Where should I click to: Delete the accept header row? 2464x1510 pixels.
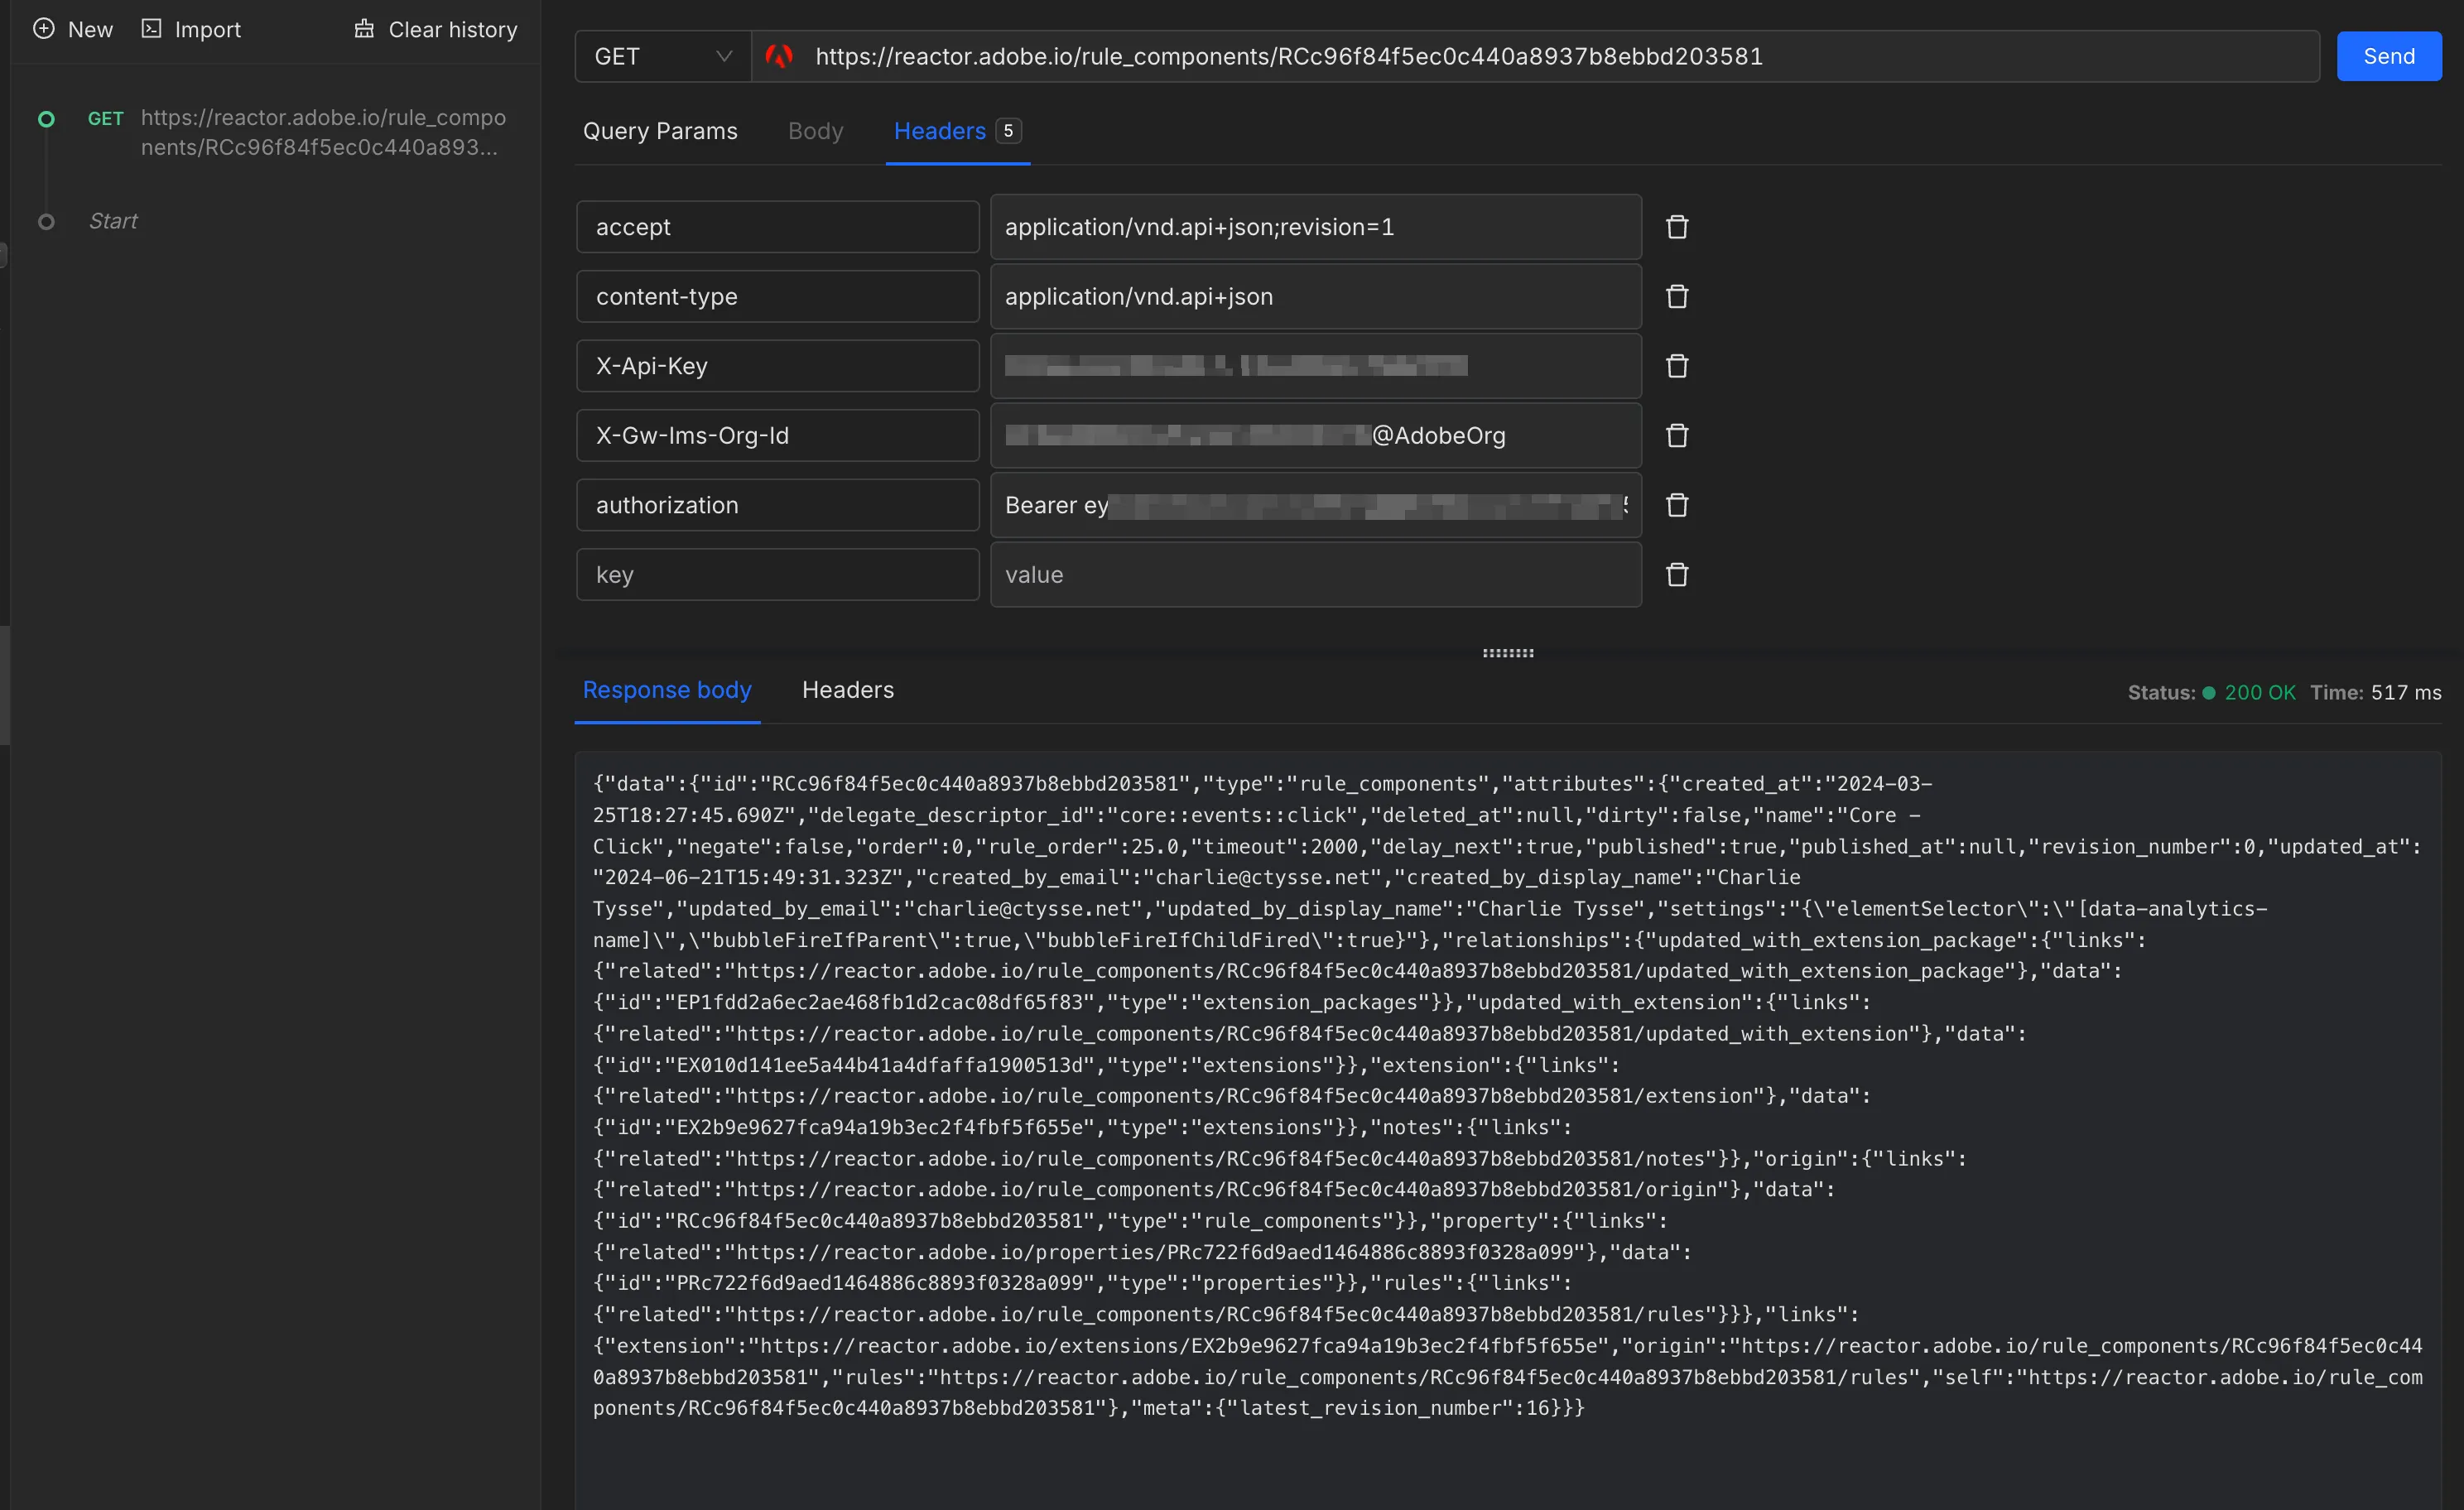tap(1676, 226)
